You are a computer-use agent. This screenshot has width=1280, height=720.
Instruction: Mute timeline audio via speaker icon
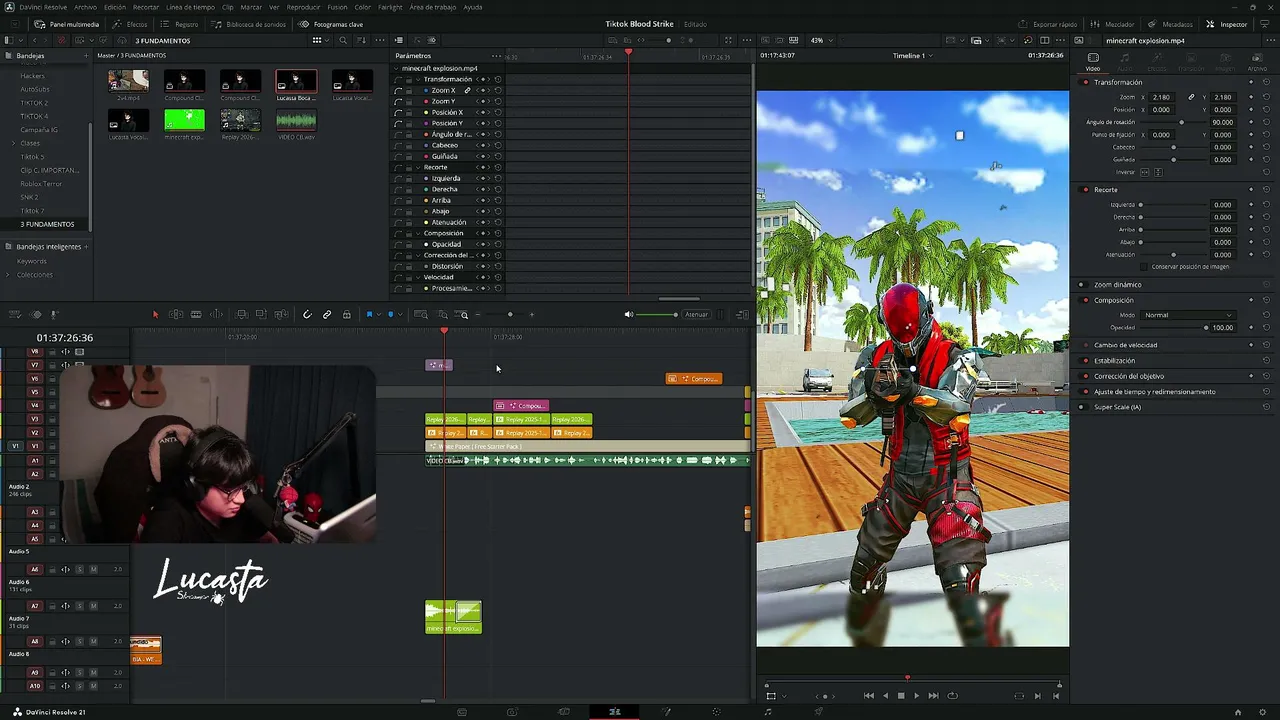629,315
